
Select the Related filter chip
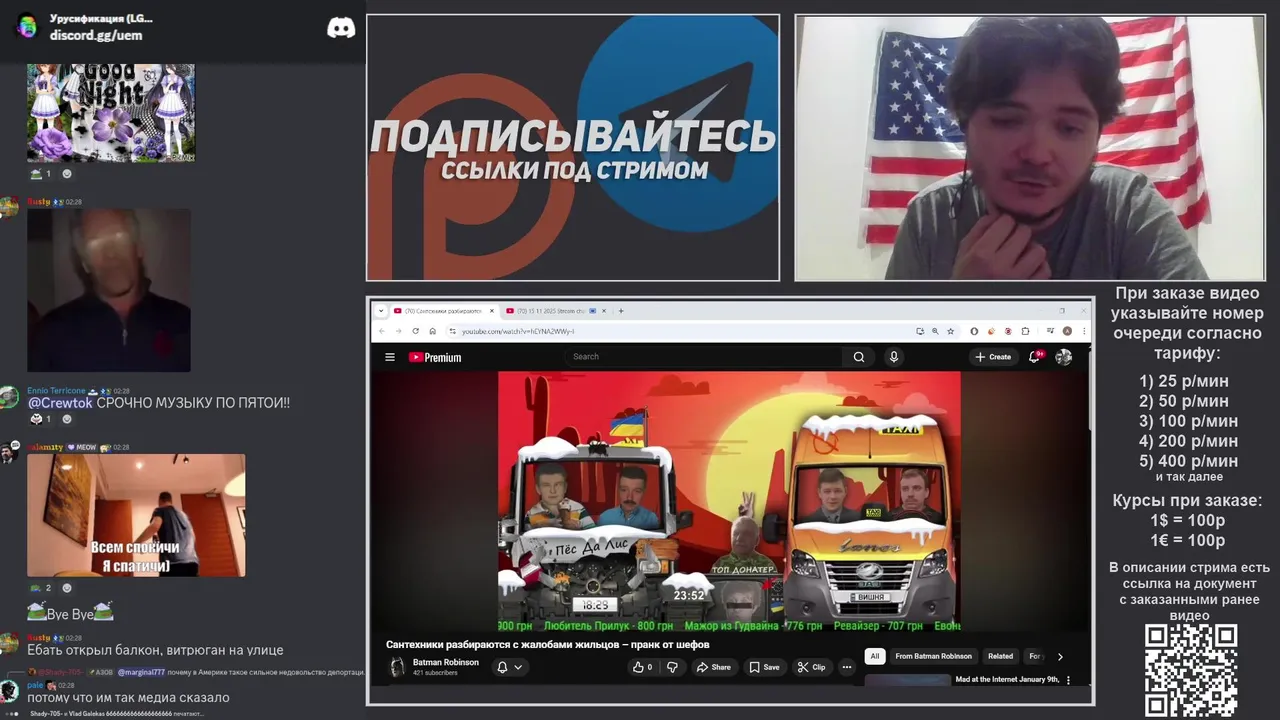click(1000, 657)
